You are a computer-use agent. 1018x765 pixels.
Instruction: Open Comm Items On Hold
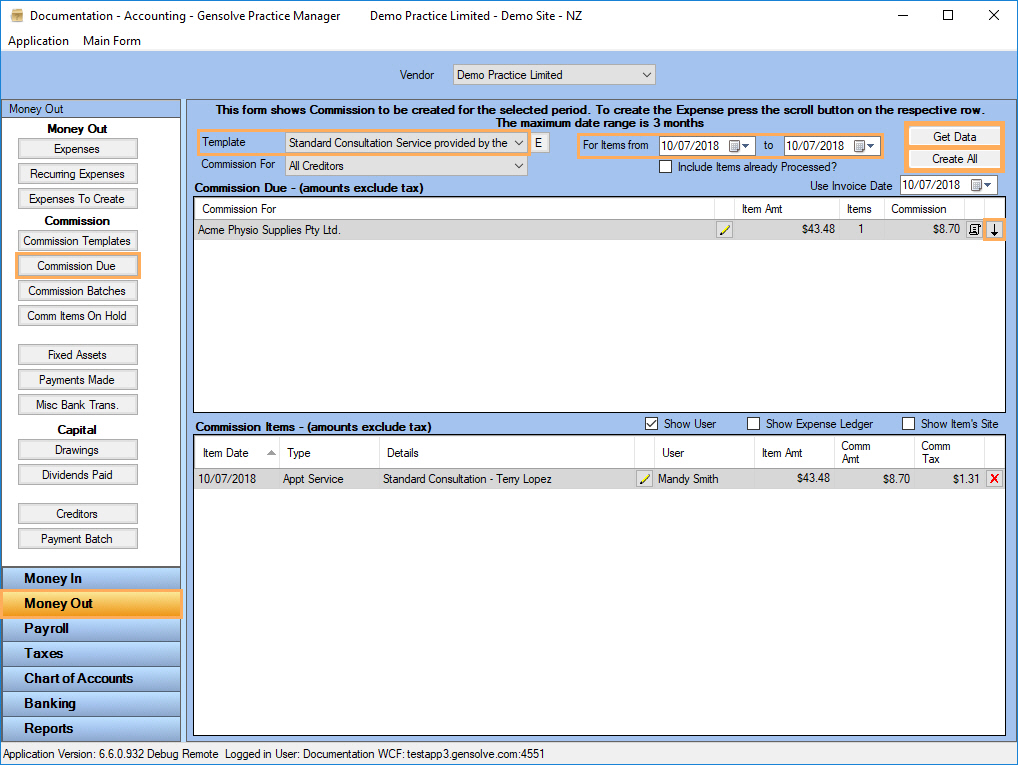coord(77,316)
